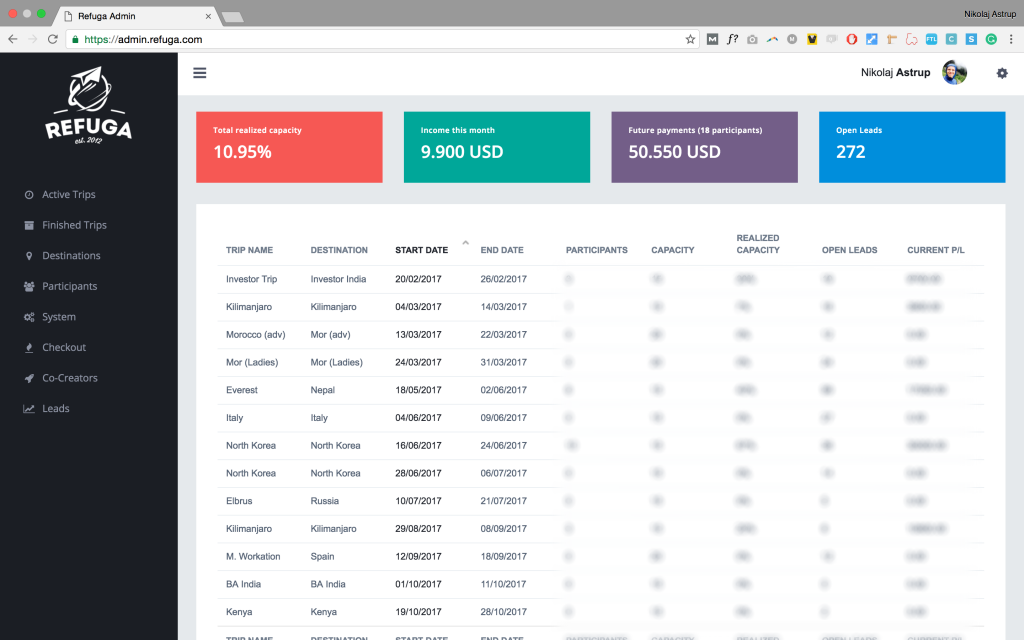The width and height of the screenshot is (1024, 640).
Task: Sort table by Destination column
Action: click(339, 250)
